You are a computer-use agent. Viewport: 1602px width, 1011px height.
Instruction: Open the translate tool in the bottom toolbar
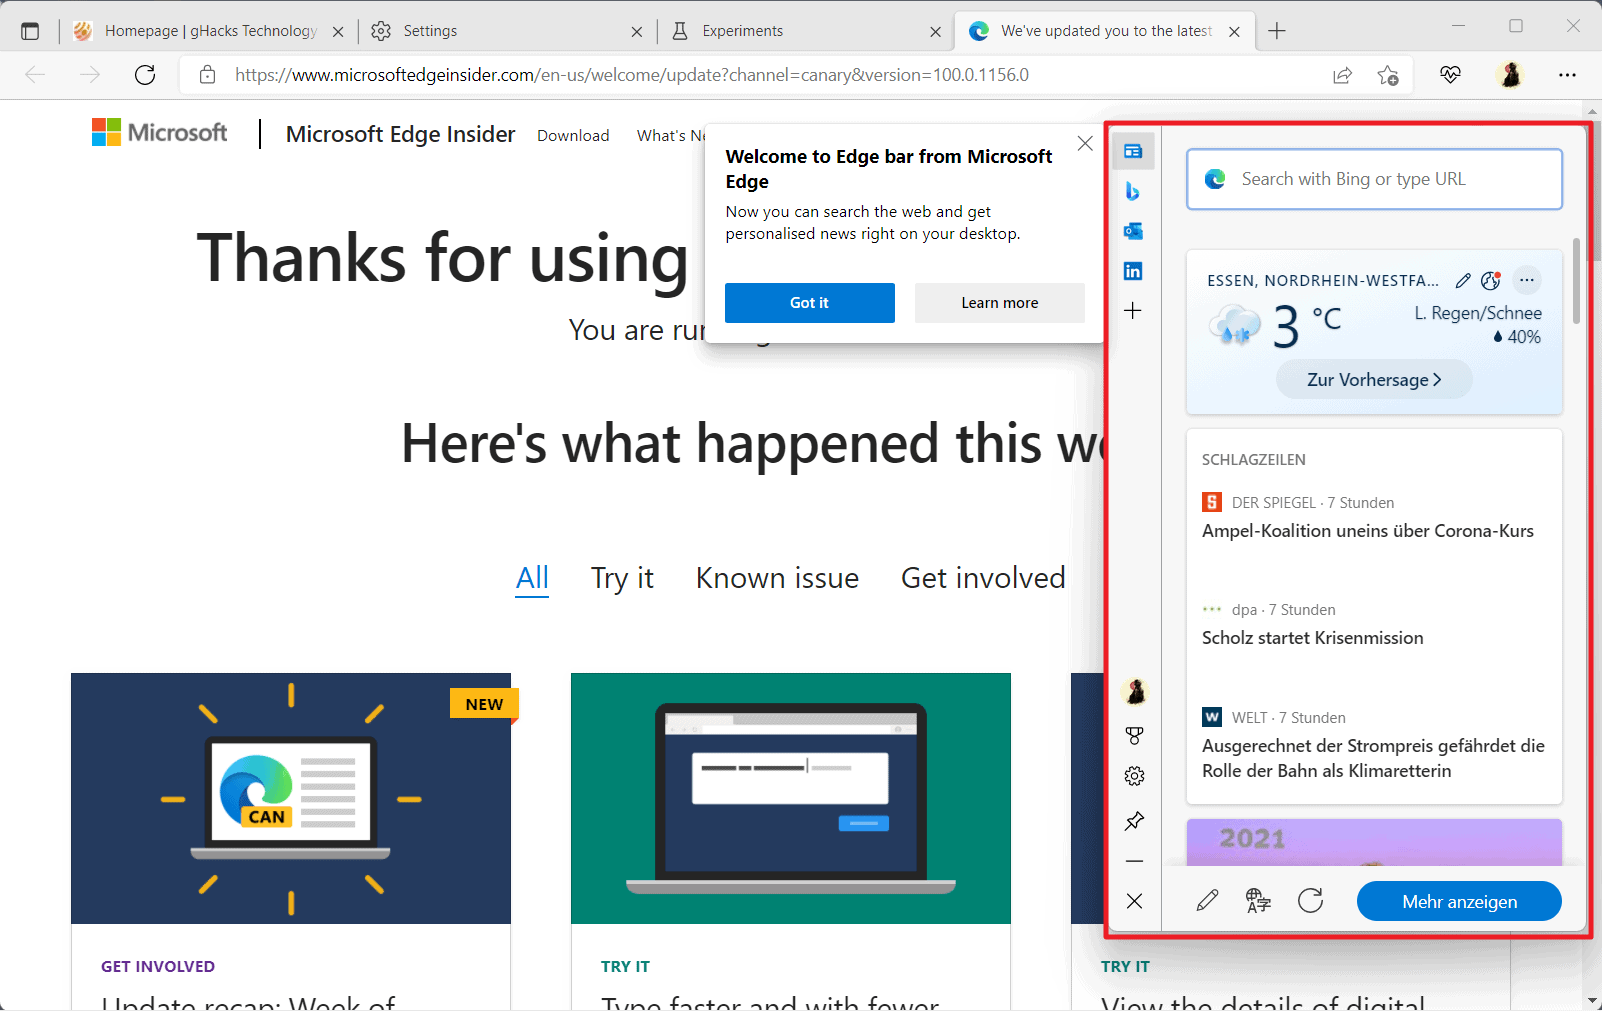click(x=1257, y=901)
